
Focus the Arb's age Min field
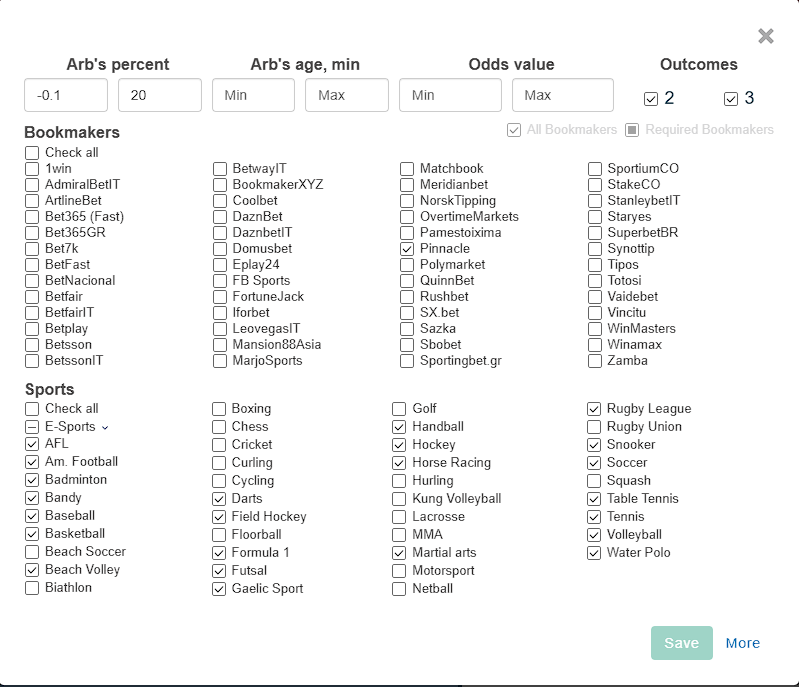[253, 95]
